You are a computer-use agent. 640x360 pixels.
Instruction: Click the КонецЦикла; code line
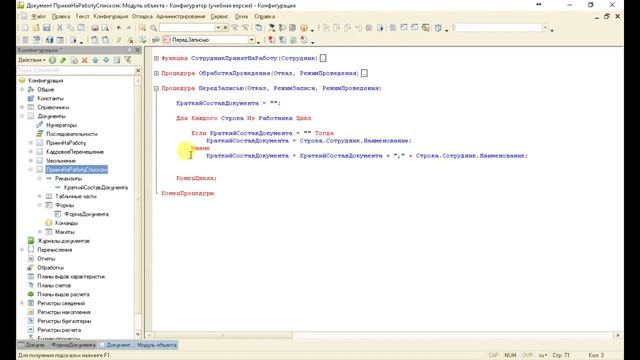pyautogui.click(x=196, y=178)
